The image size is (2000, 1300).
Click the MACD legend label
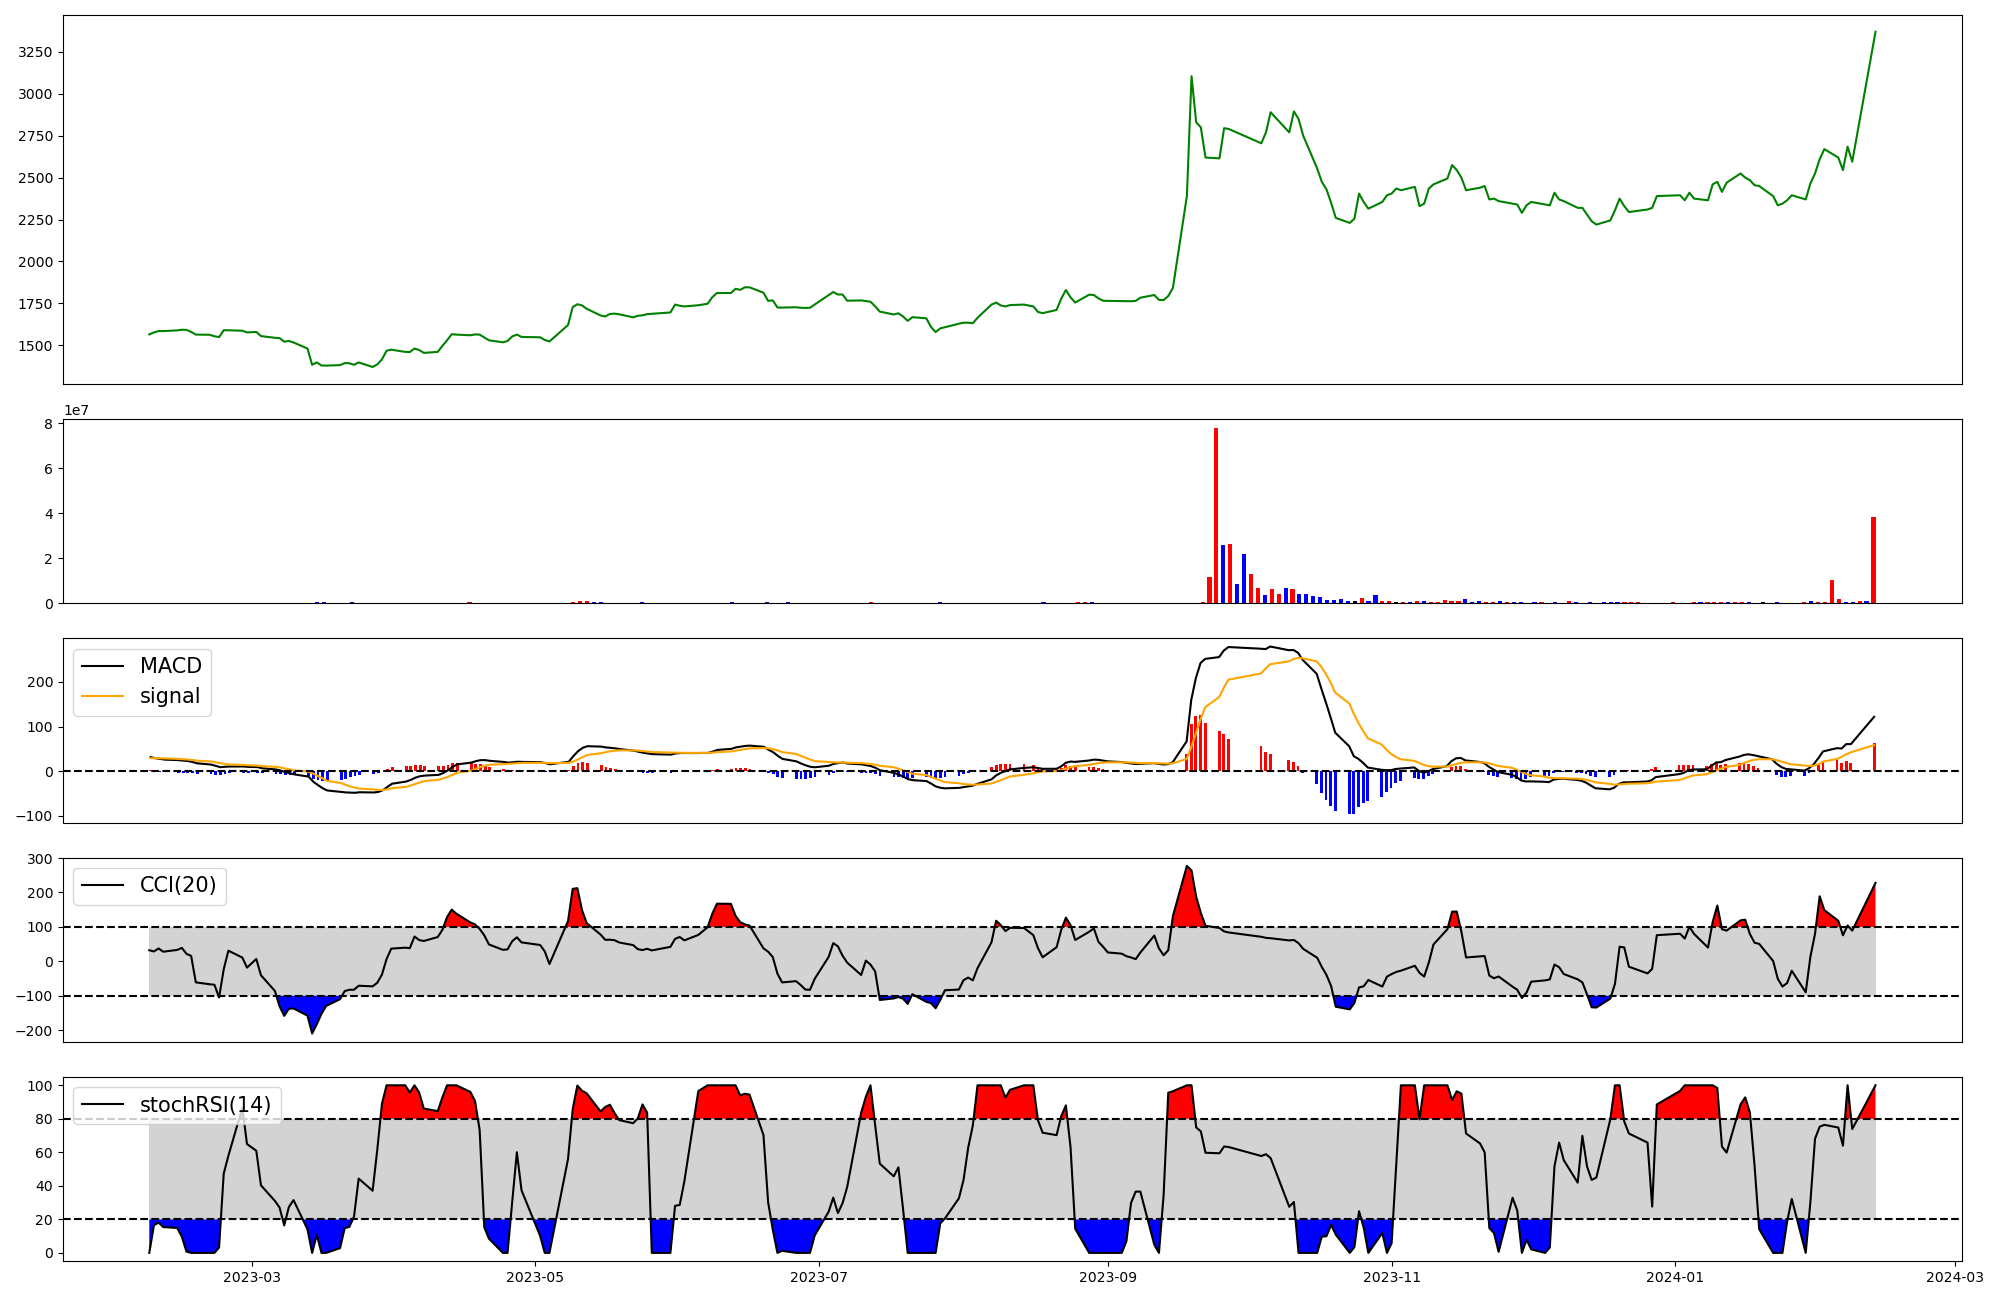point(170,666)
